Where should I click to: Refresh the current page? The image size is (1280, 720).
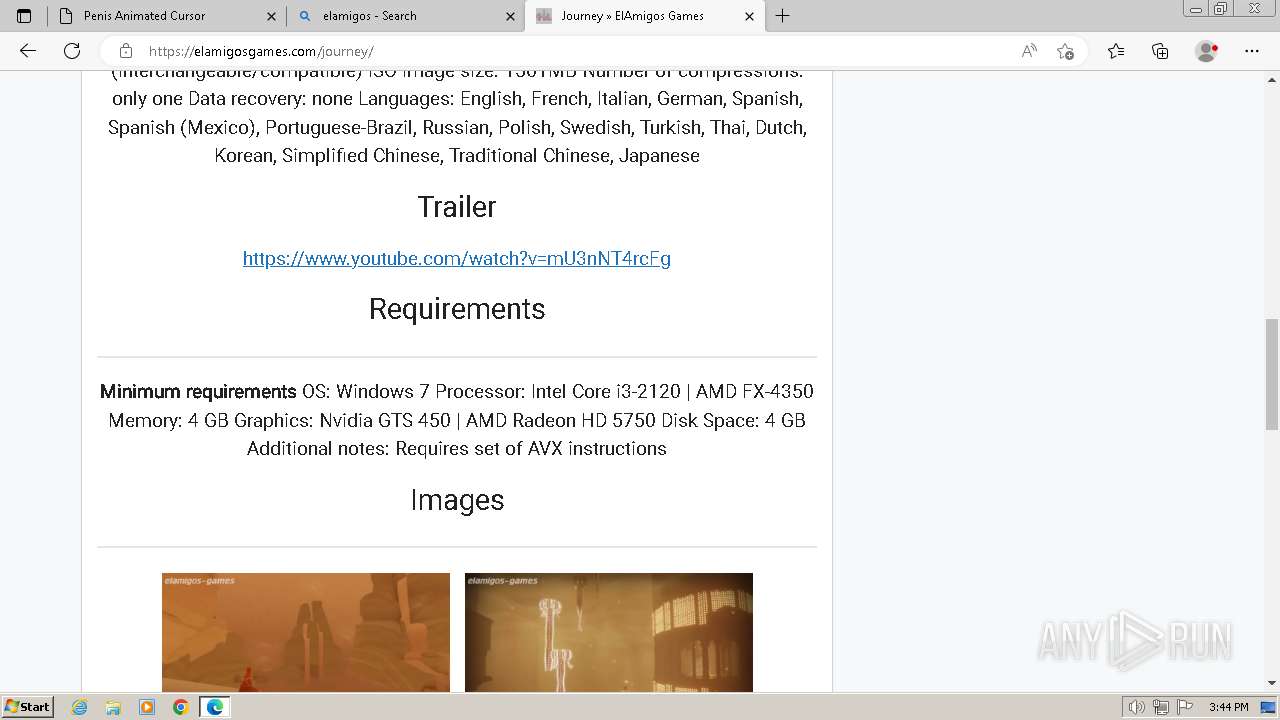(x=72, y=51)
